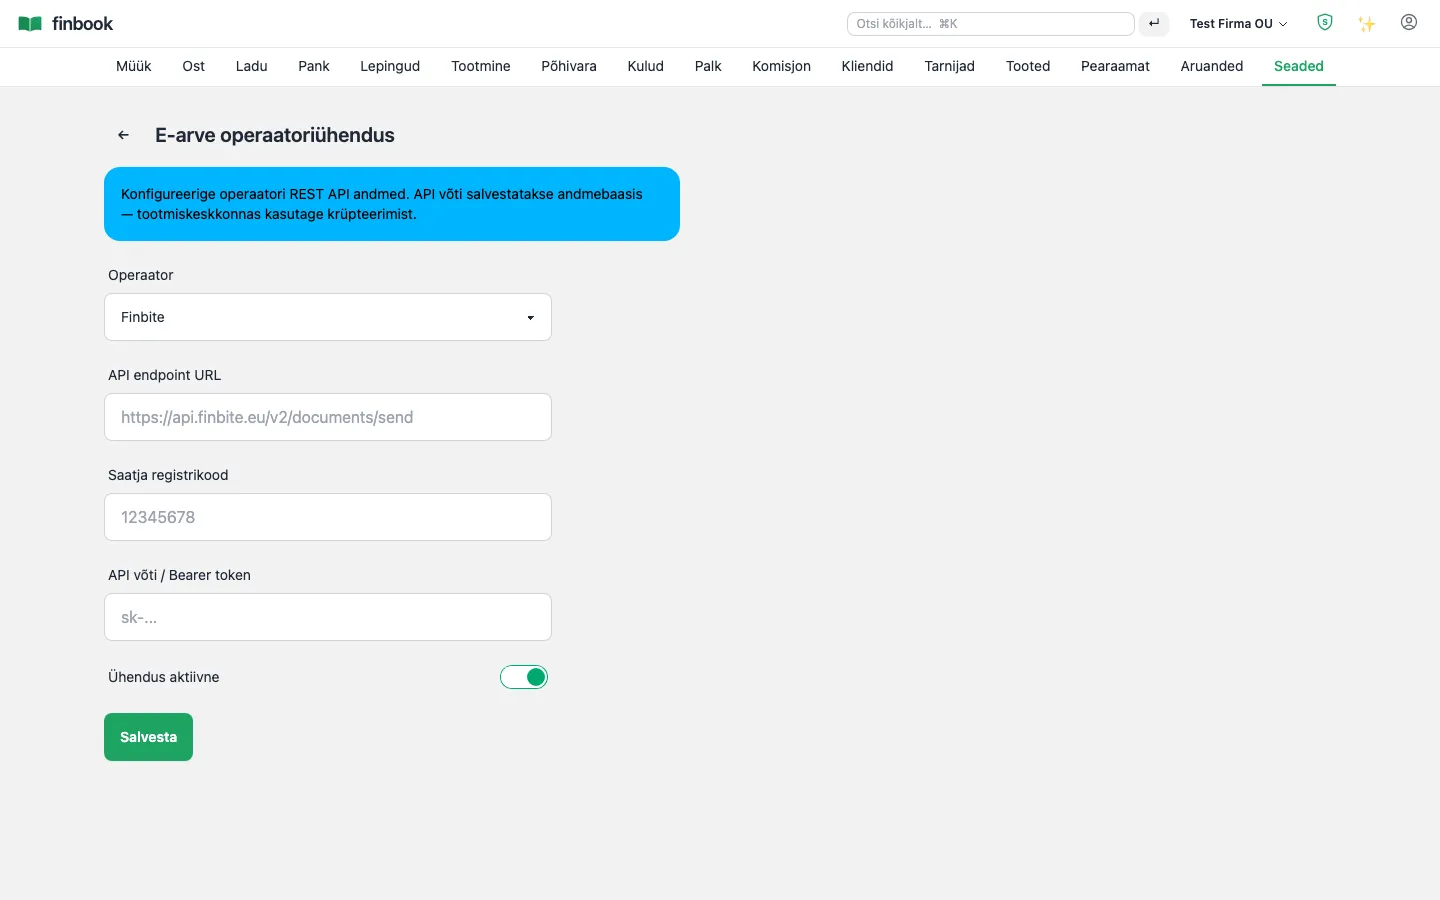
Task: Click the Saatja registrikood input
Action: tap(328, 517)
